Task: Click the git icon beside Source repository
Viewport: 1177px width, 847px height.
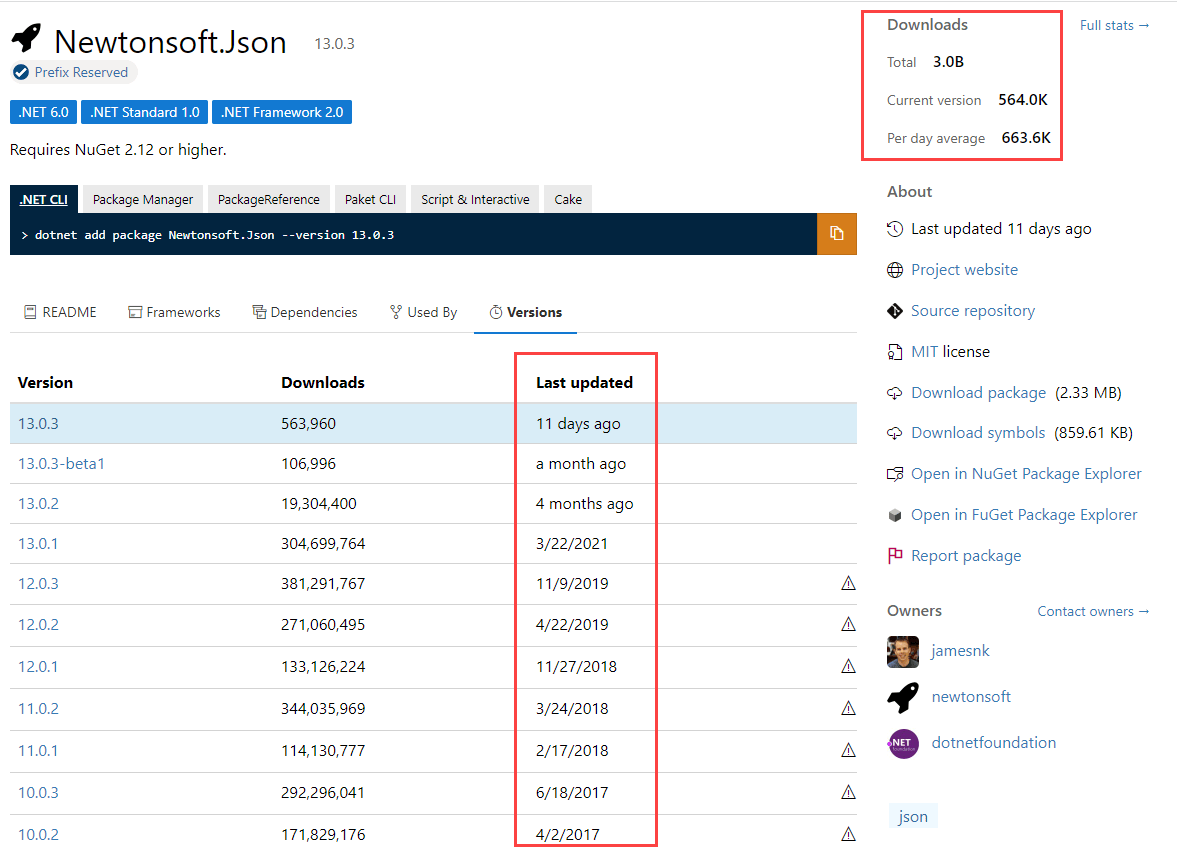Action: click(x=895, y=311)
